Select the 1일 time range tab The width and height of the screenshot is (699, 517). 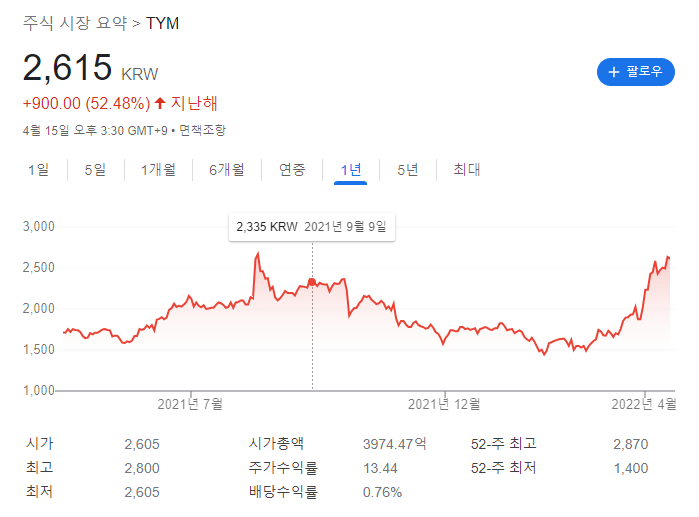click(38, 170)
